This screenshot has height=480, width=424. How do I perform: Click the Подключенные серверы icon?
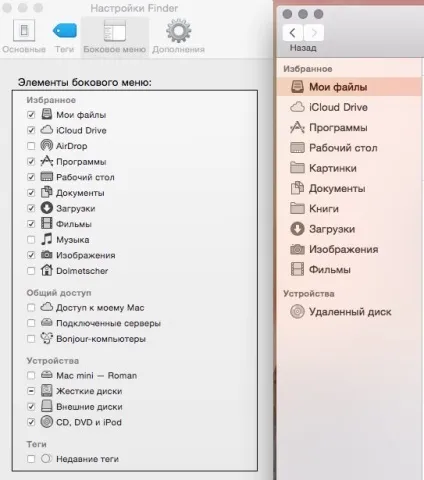pyautogui.click(x=47, y=322)
